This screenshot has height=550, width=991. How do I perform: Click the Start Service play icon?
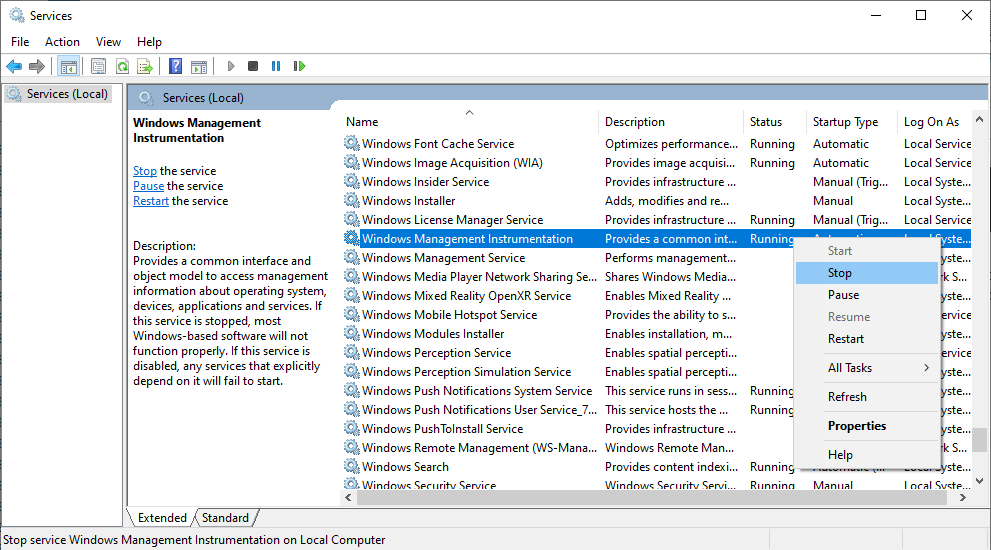point(231,66)
